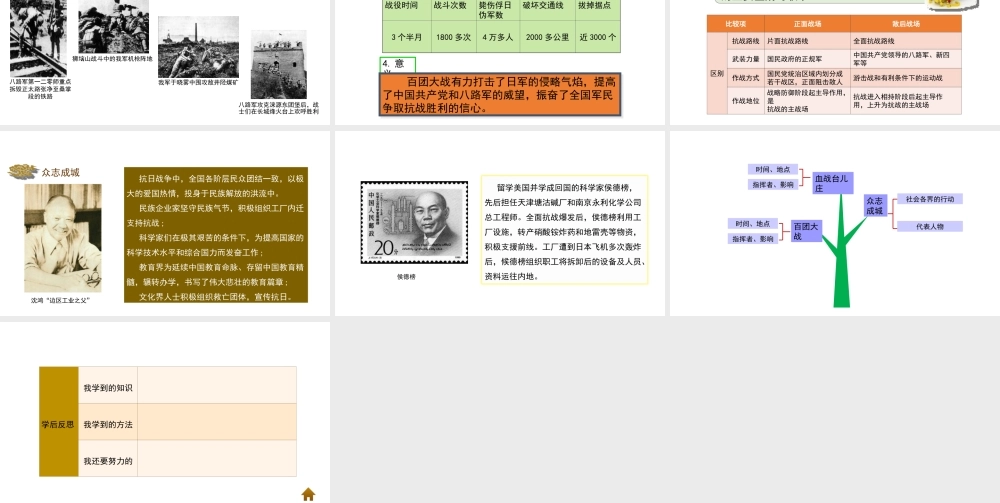Click the 比较项 header in comparison table
The height and width of the screenshot is (503, 1000).
pos(735,24)
